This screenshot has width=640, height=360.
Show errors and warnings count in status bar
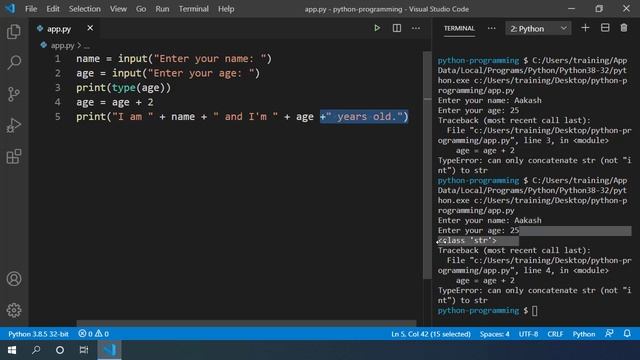tap(93, 333)
